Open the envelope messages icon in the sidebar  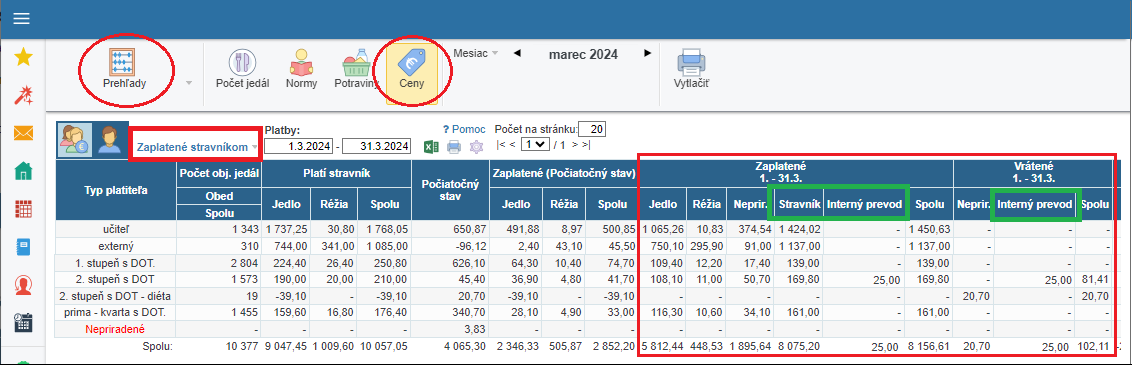pyautogui.click(x=24, y=133)
